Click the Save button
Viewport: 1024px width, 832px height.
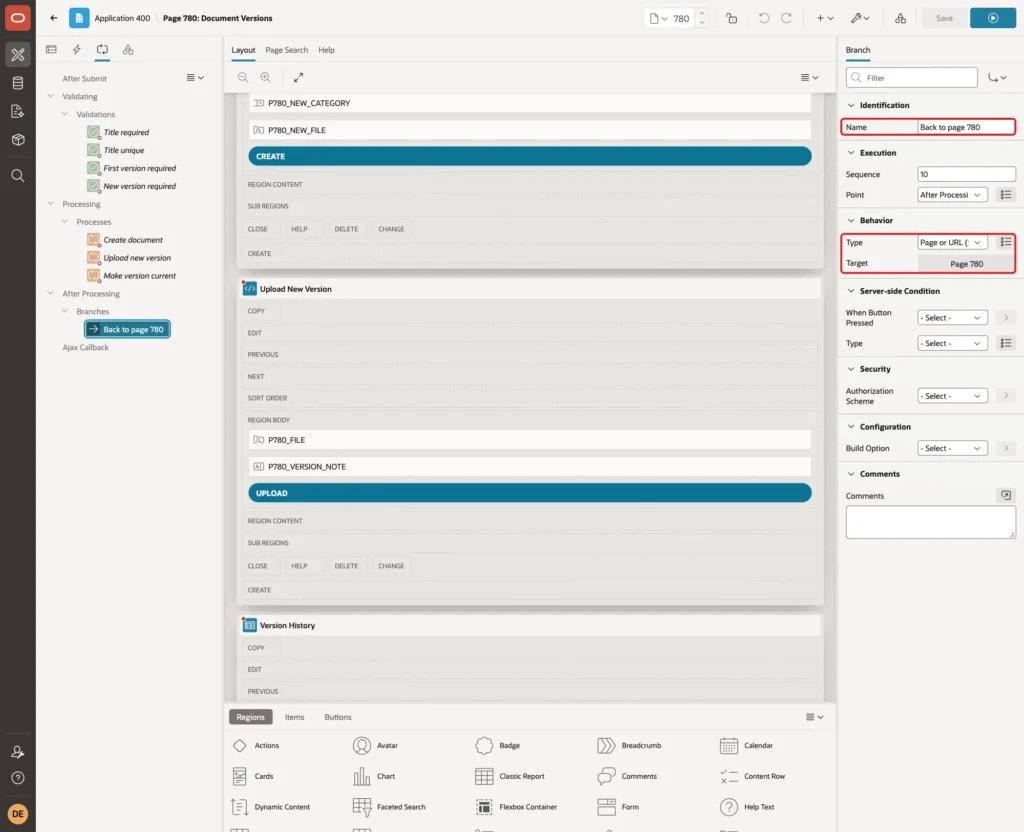(944, 18)
